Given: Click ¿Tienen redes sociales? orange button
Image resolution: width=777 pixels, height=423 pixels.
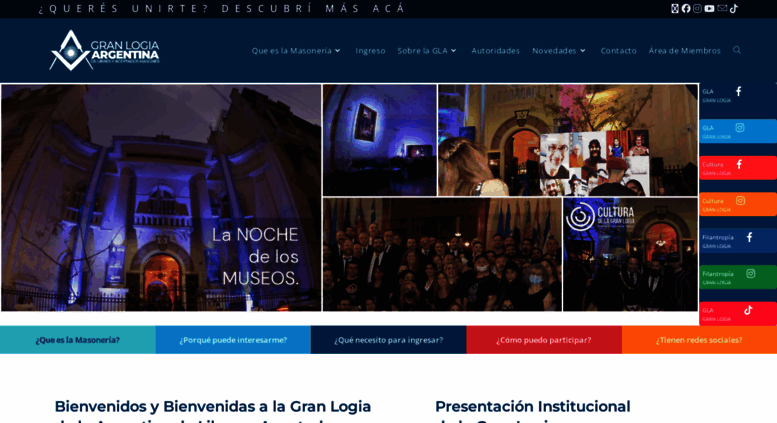Looking at the screenshot, I should coord(699,340).
